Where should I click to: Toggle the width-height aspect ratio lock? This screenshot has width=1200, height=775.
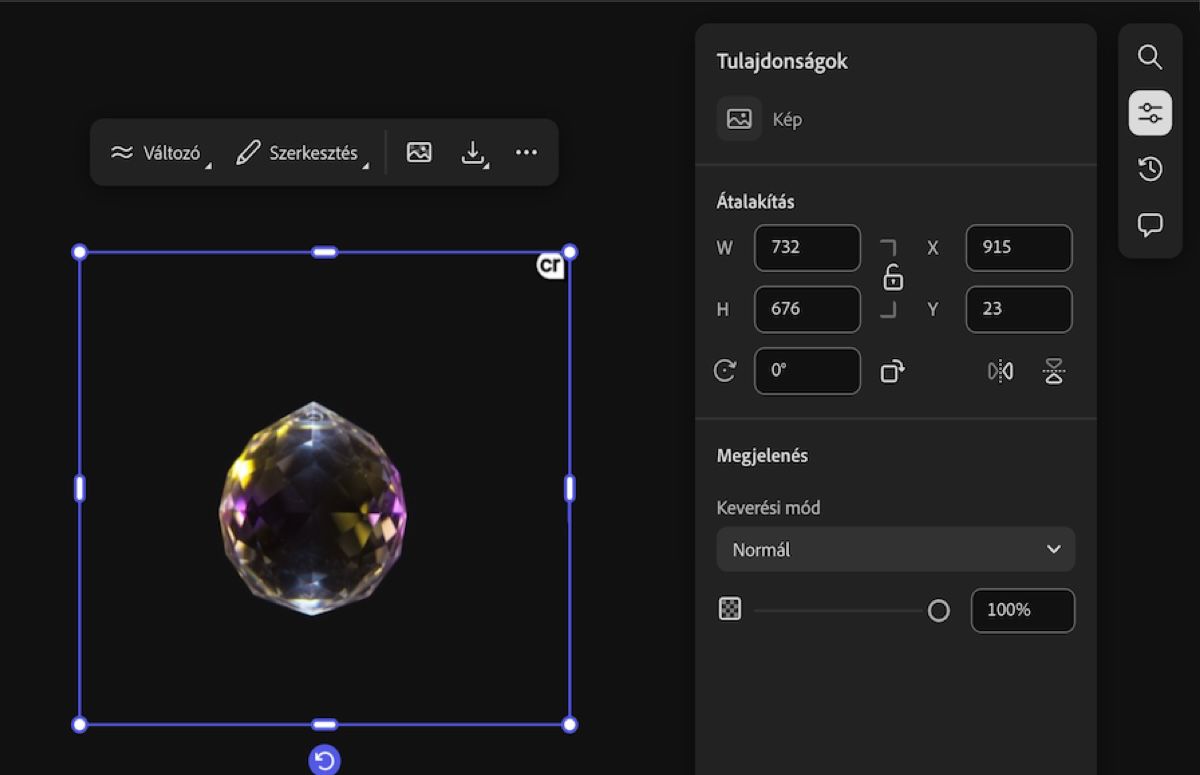pos(892,279)
